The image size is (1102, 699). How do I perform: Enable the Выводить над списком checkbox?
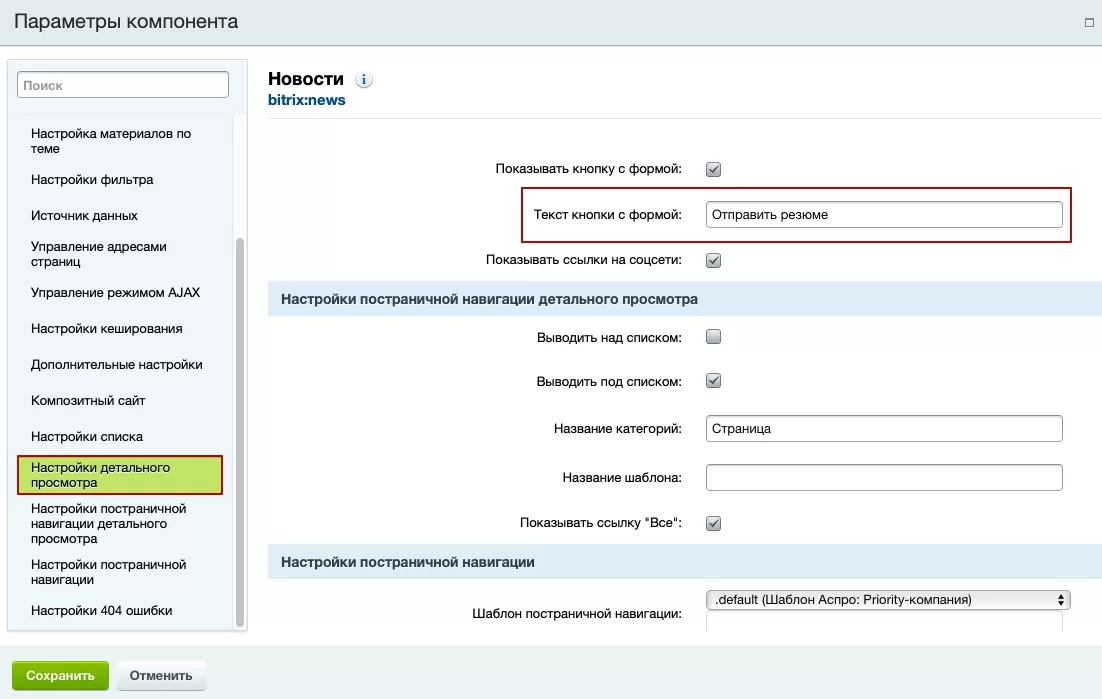click(x=713, y=337)
